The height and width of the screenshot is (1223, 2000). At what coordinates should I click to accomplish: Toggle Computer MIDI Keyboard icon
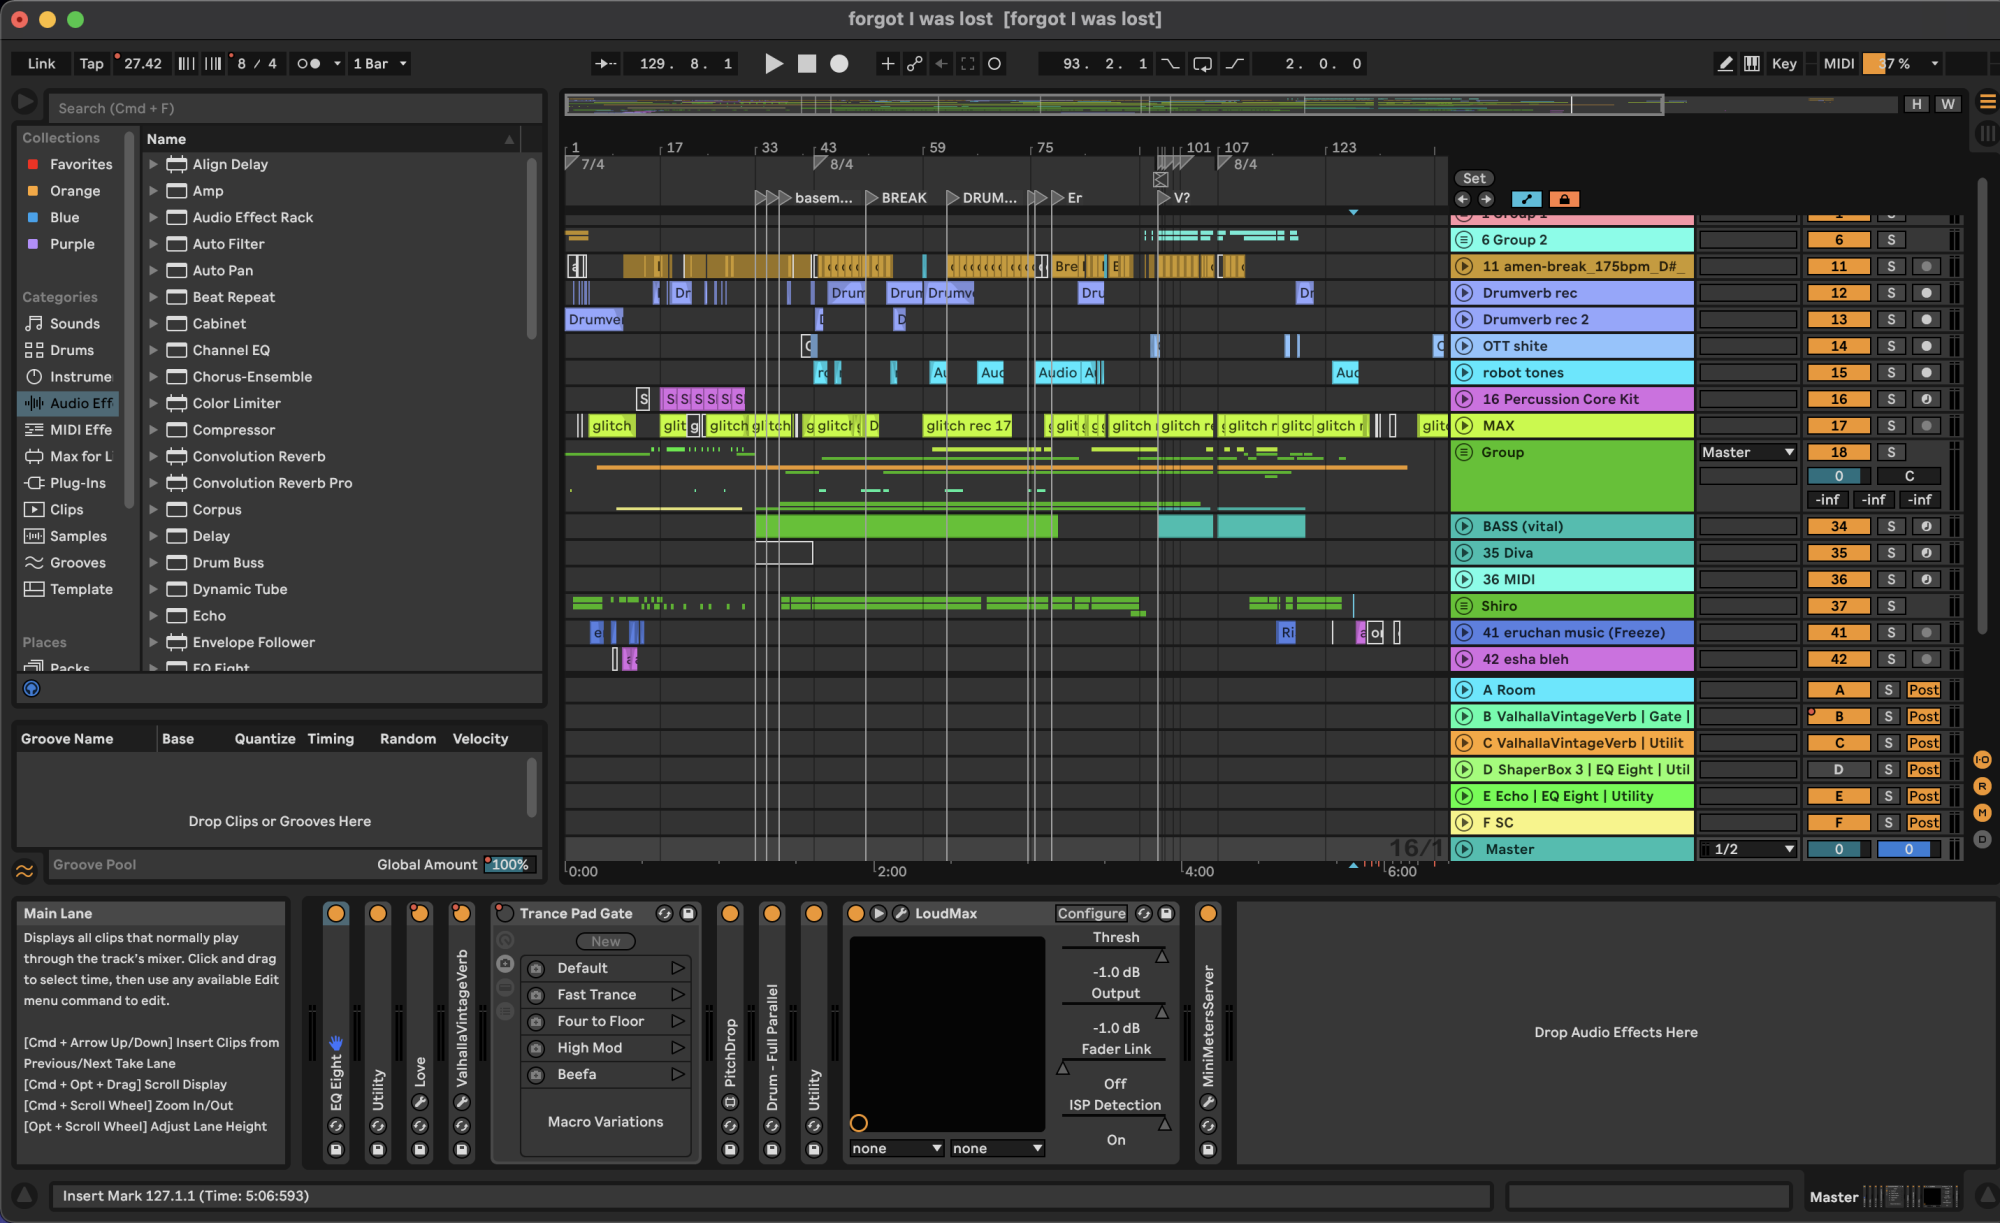coord(1752,63)
